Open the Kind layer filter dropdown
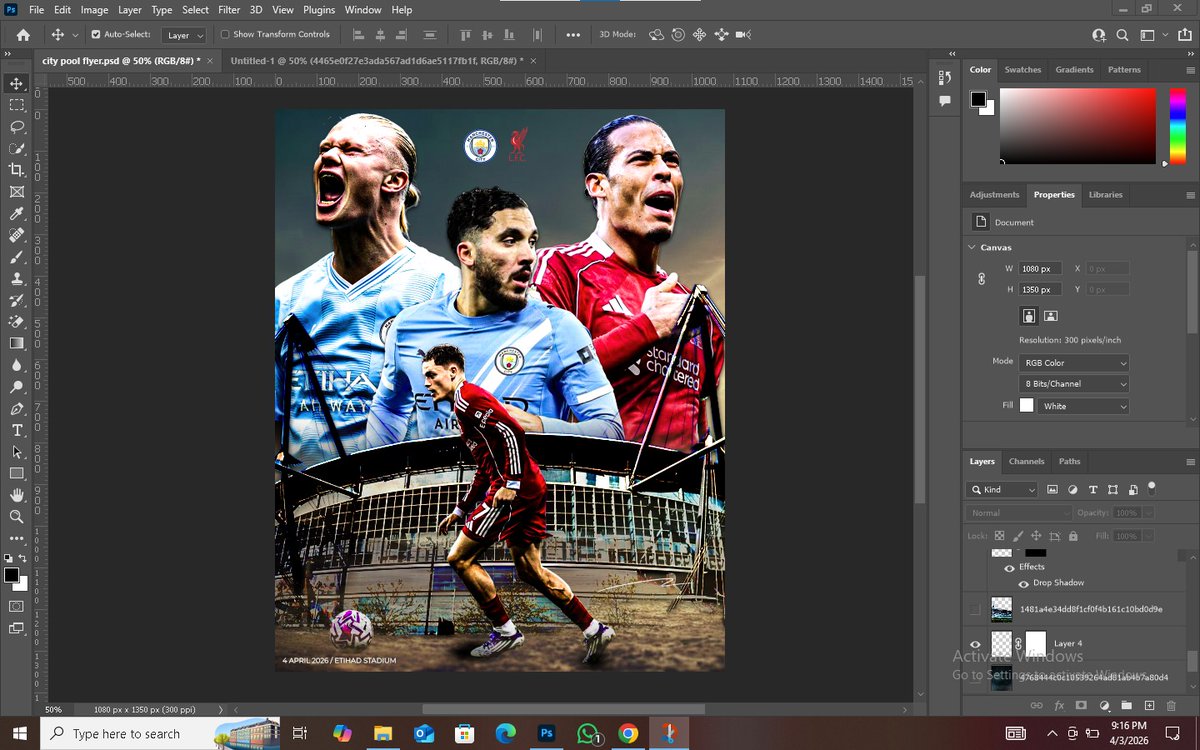Viewport: 1200px width, 750px height. coord(1003,490)
